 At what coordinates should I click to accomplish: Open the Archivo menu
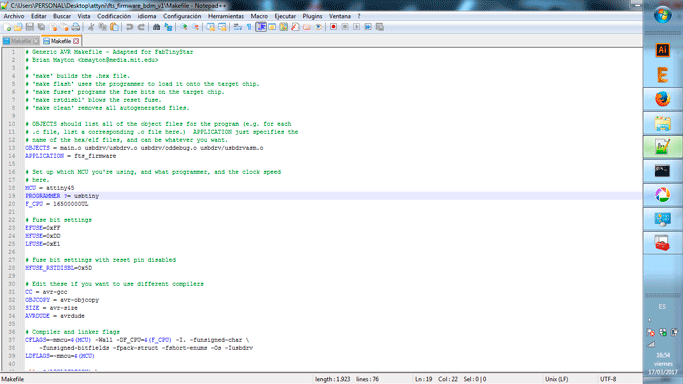click(x=14, y=16)
